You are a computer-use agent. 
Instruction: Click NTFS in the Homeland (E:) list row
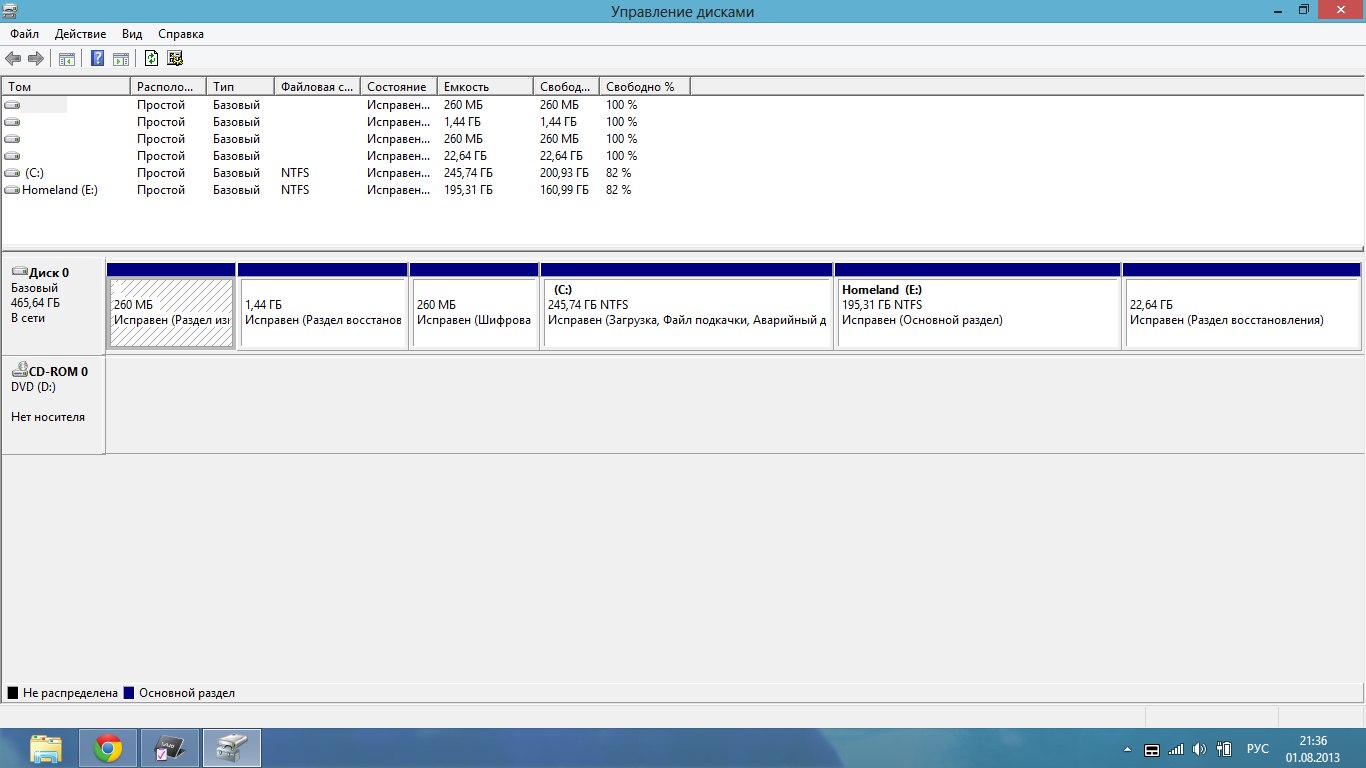[x=295, y=190]
